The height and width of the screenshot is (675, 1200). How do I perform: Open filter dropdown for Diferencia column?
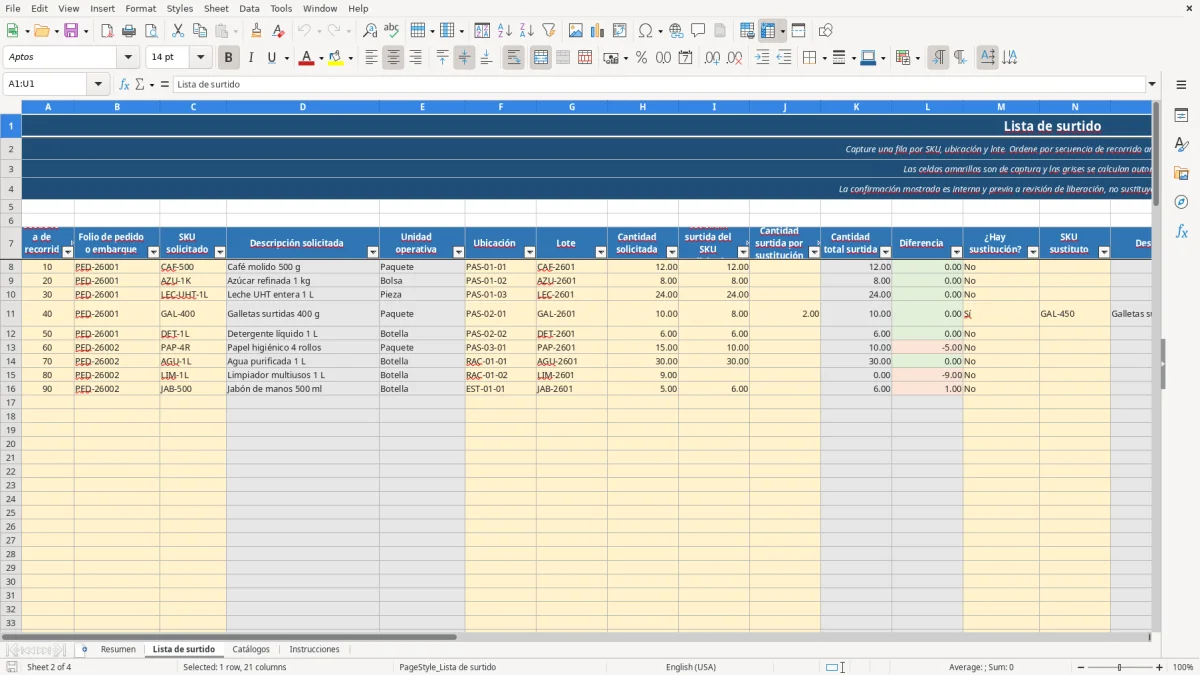click(957, 252)
